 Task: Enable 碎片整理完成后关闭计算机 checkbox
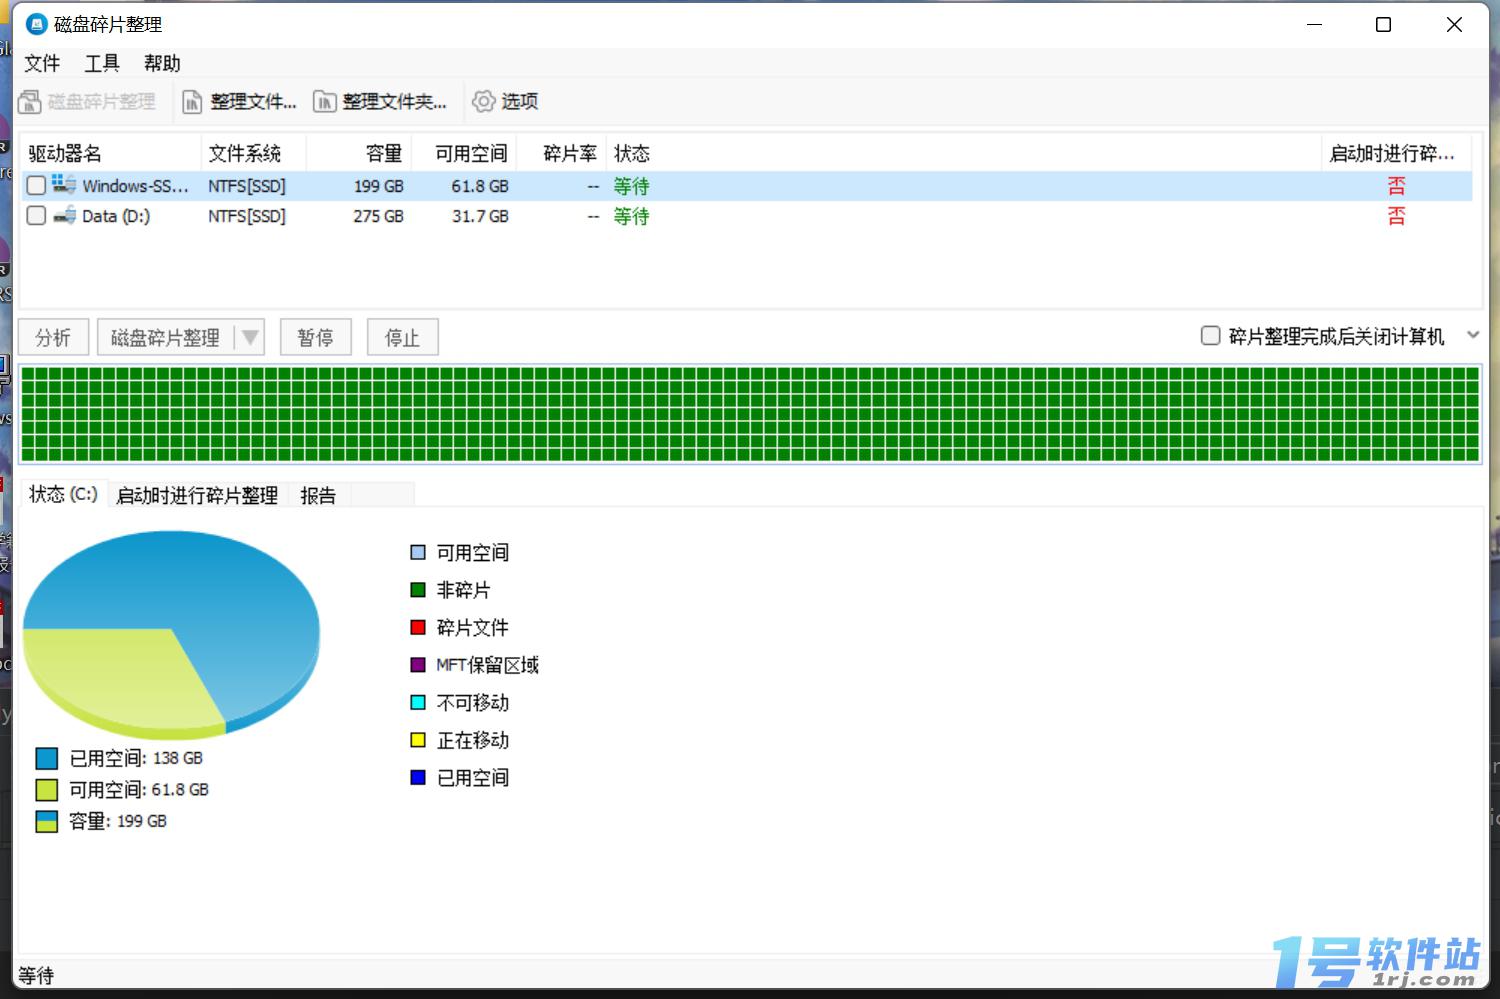(x=1210, y=336)
